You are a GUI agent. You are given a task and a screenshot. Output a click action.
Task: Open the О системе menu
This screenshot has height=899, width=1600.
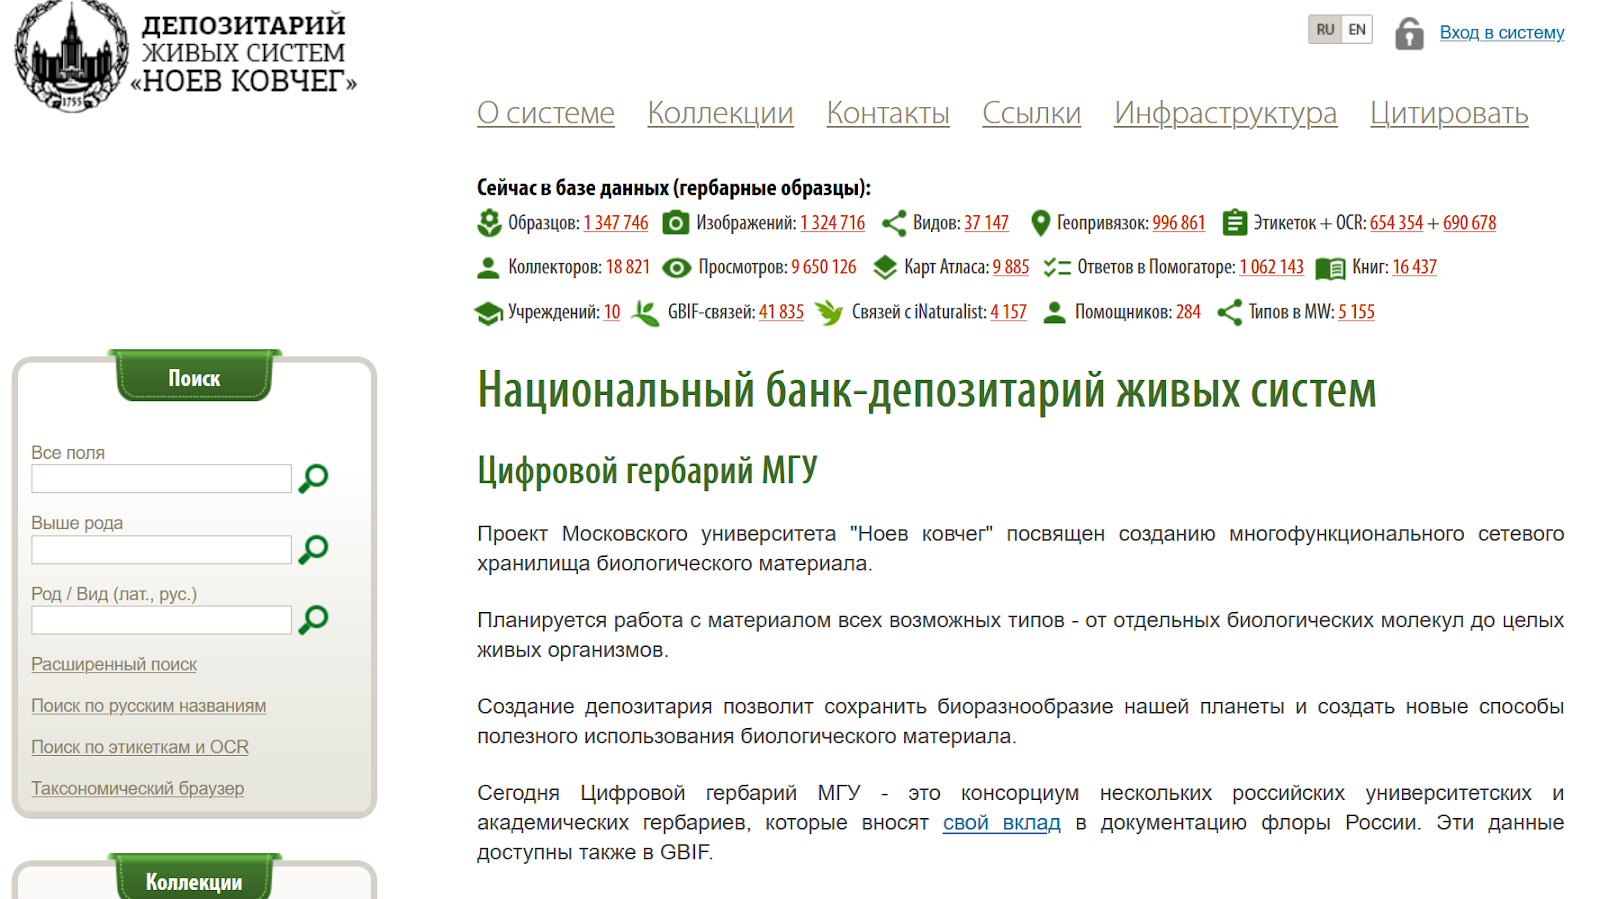tap(546, 113)
